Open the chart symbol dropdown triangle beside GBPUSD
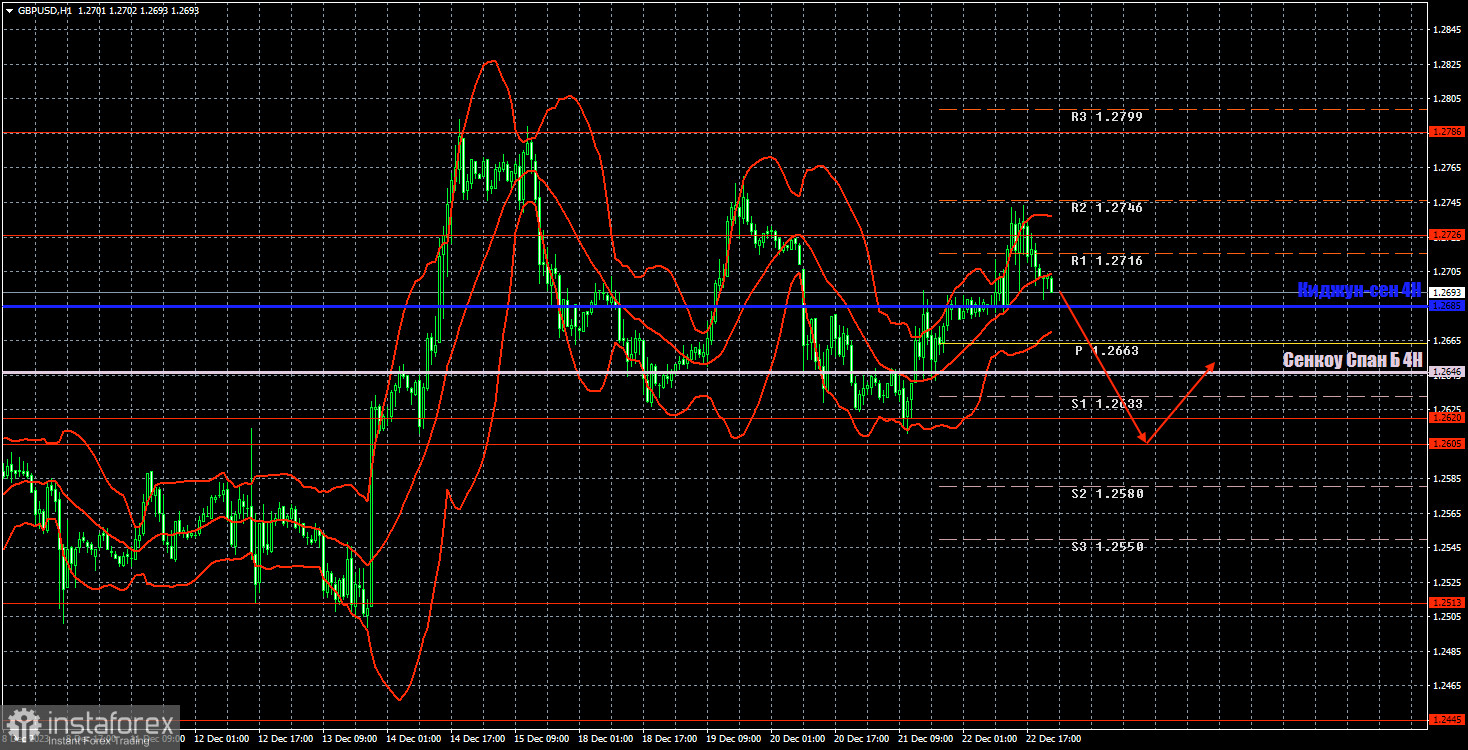 (x=9, y=10)
